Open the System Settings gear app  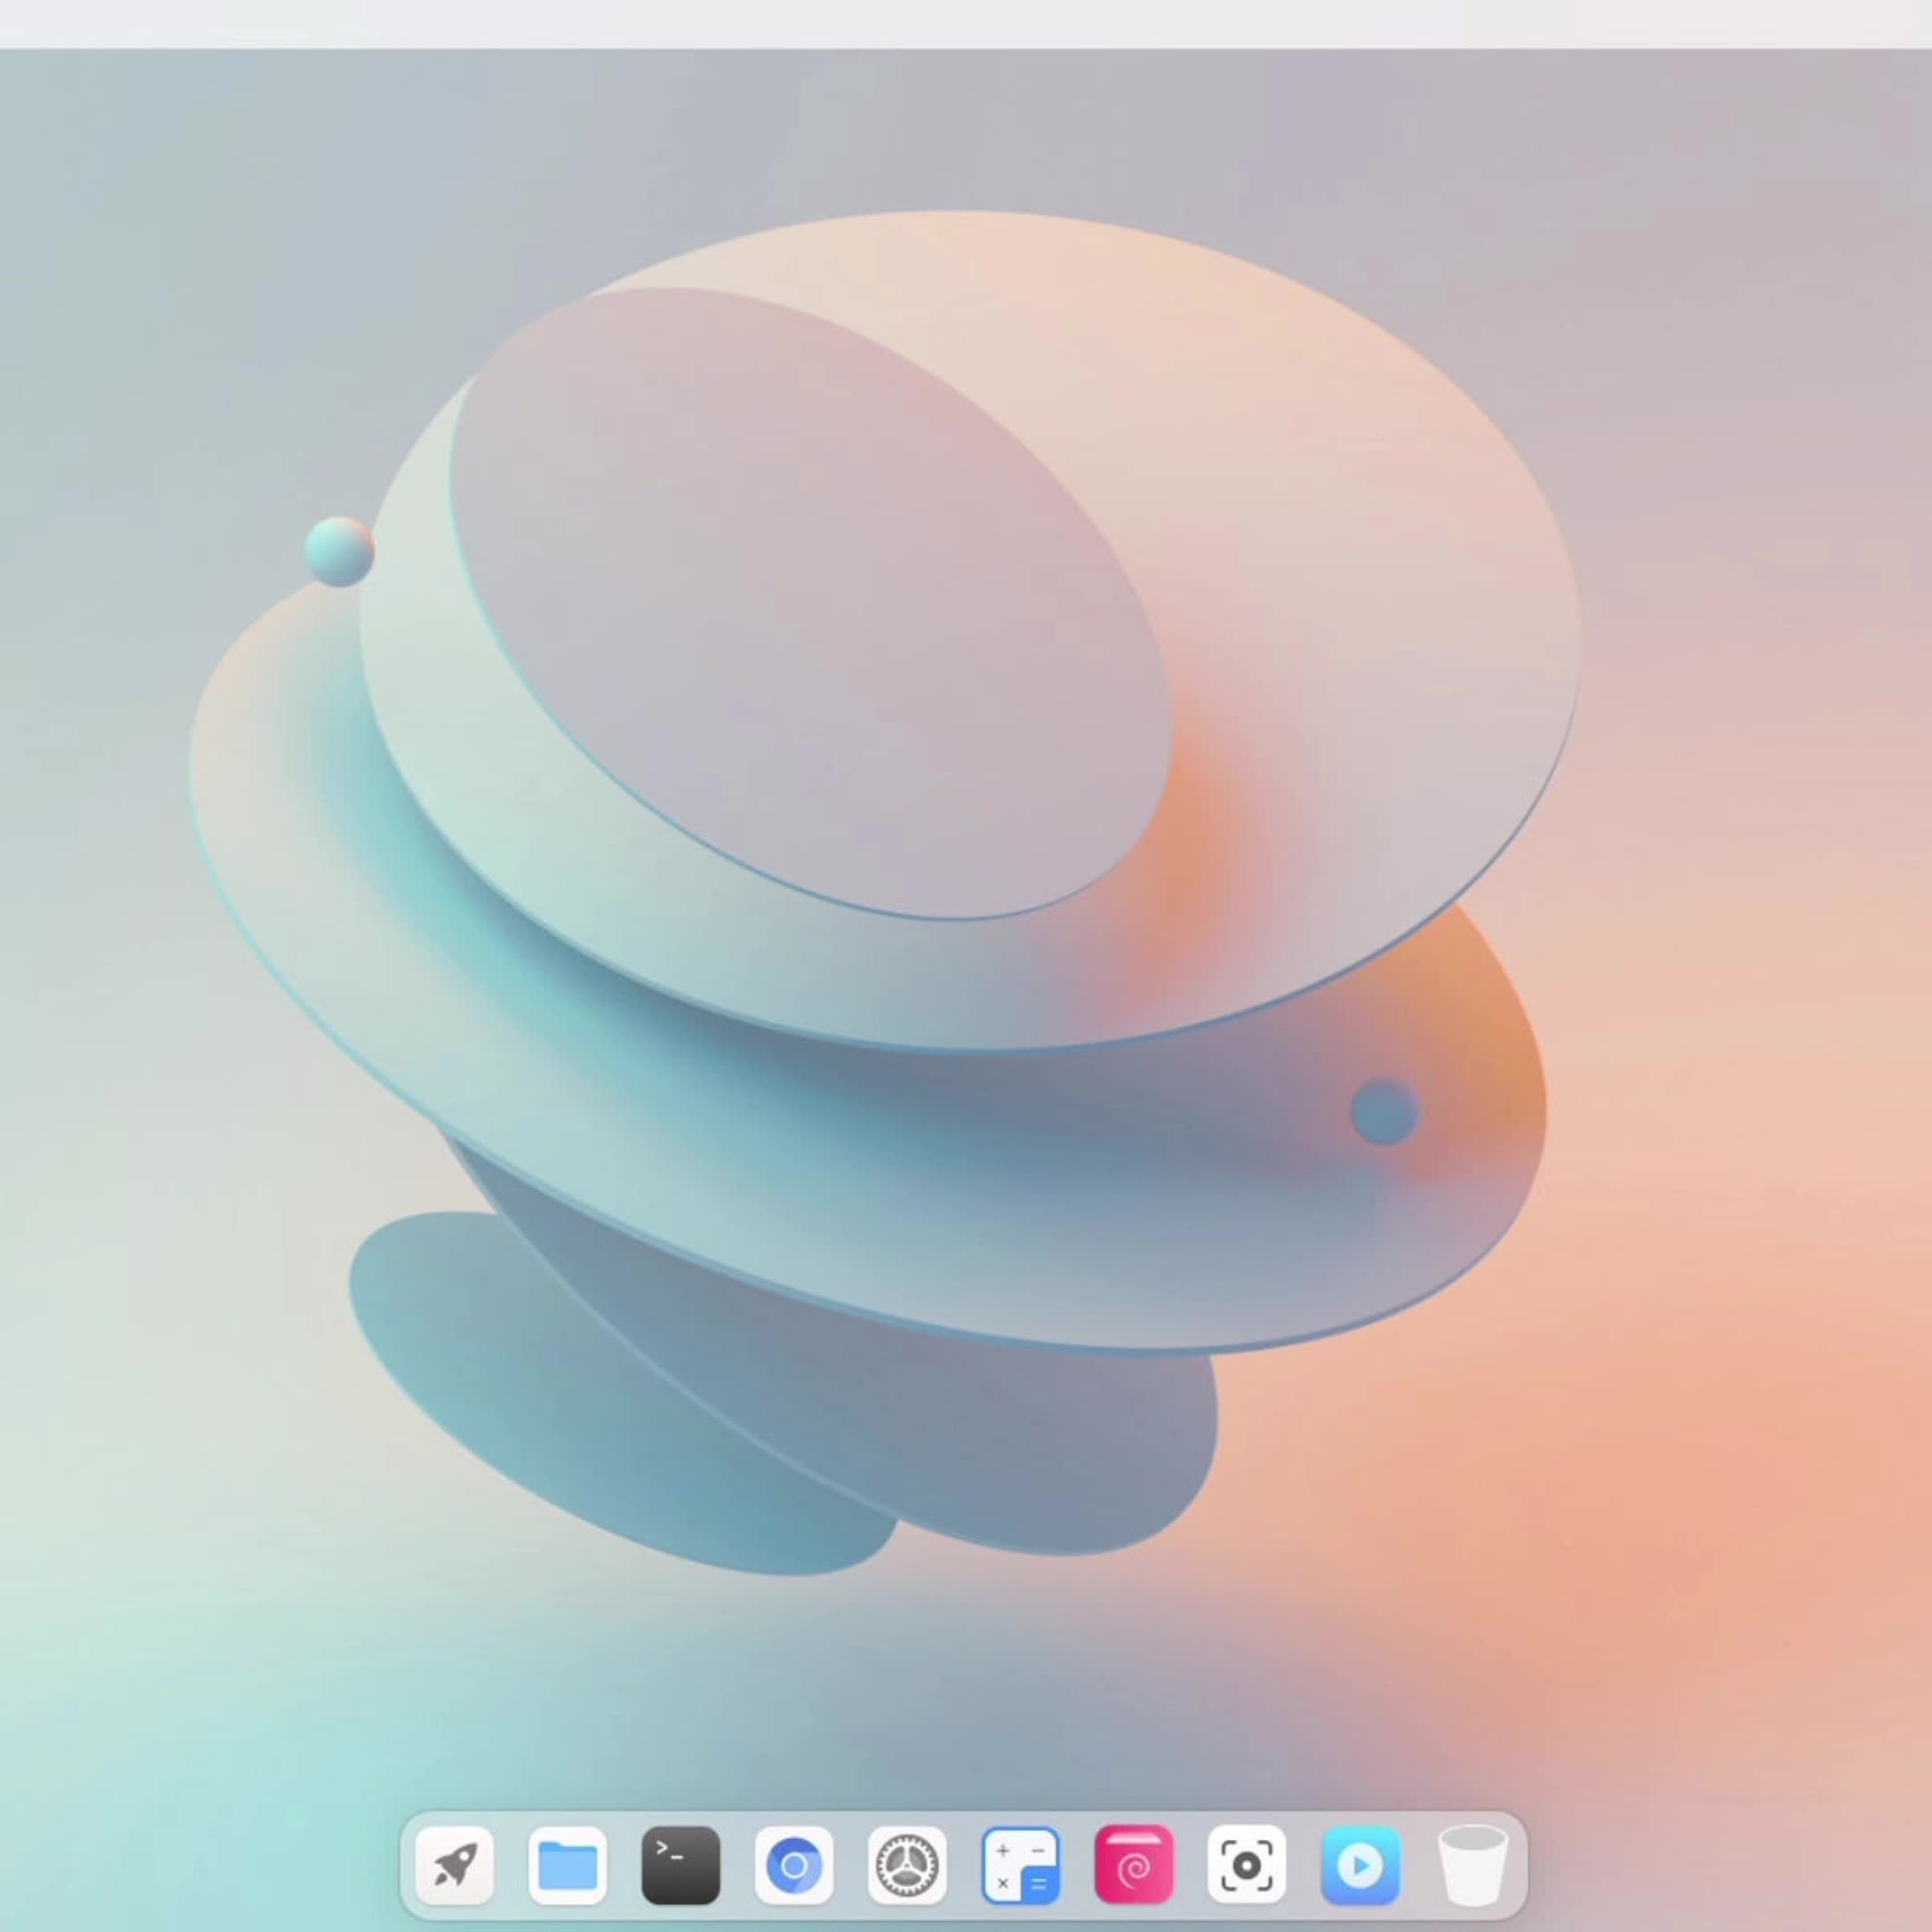[907, 1865]
